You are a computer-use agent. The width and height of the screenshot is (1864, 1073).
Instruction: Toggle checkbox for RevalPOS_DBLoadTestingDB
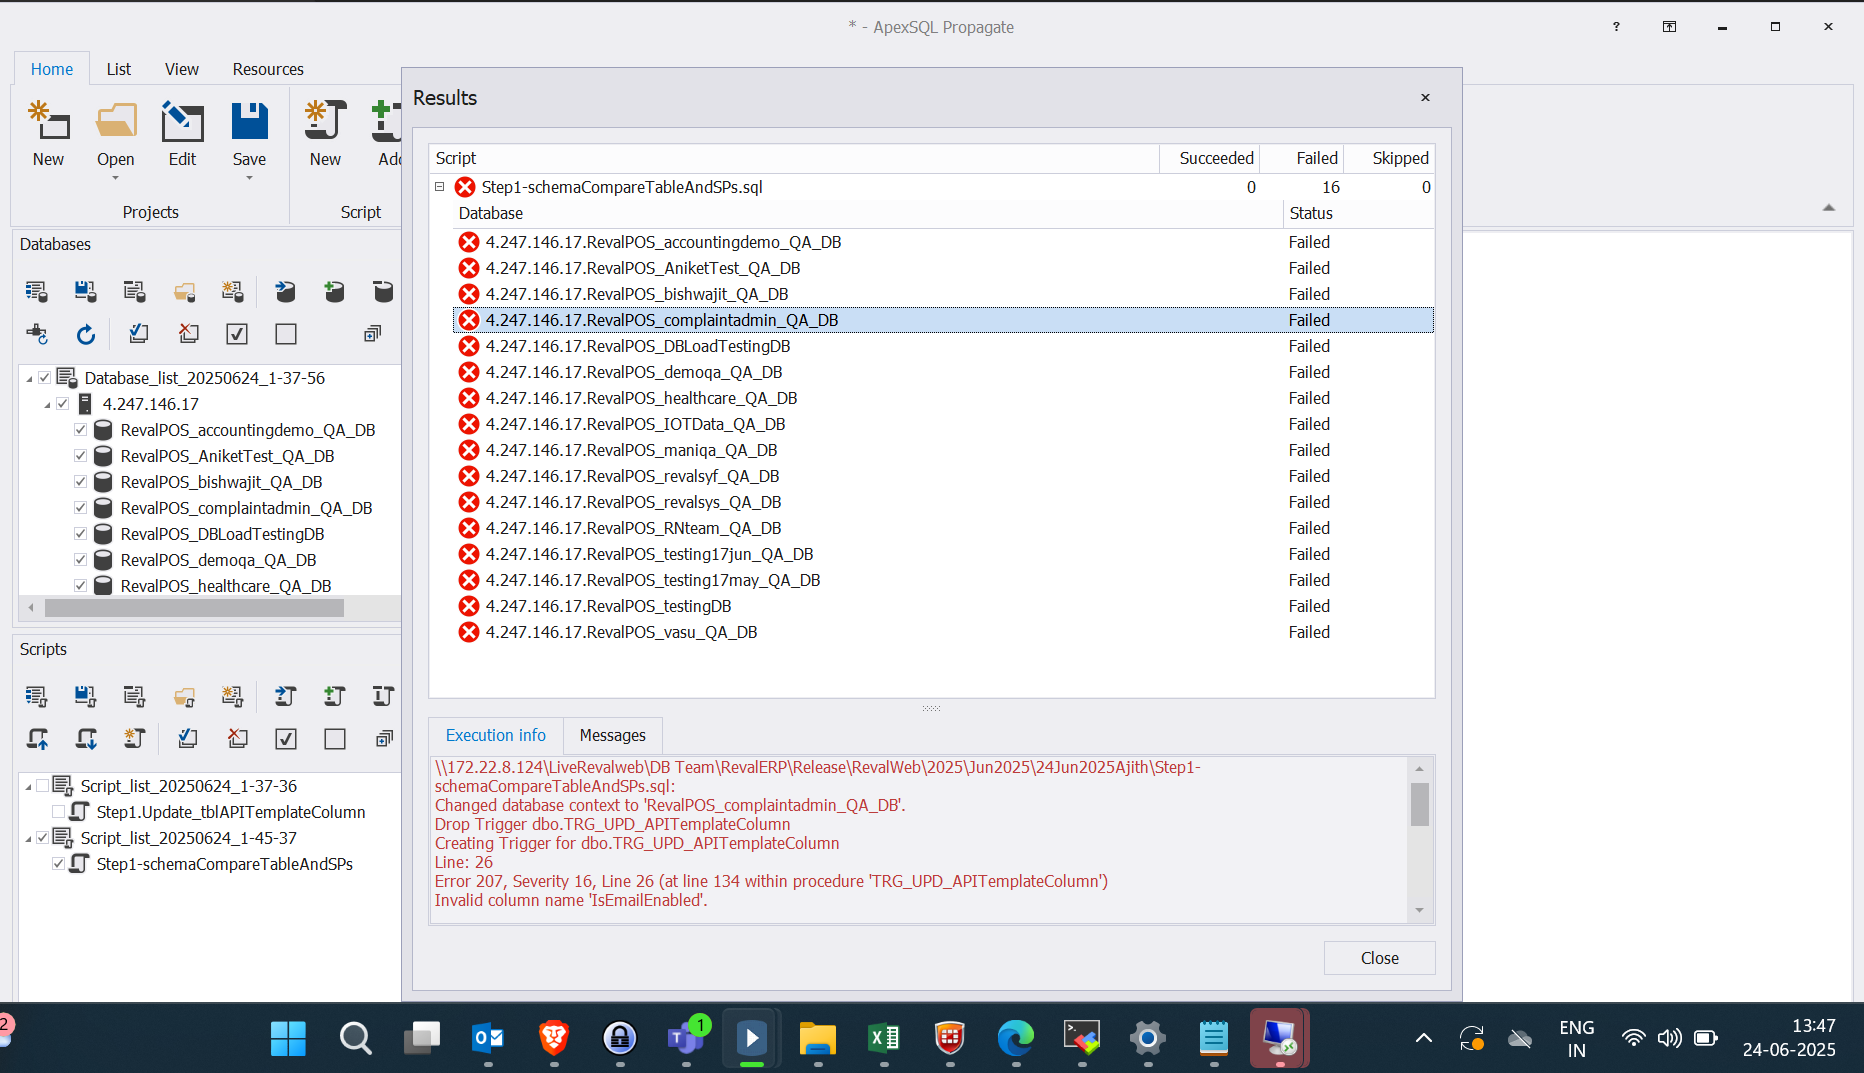point(81,534)
